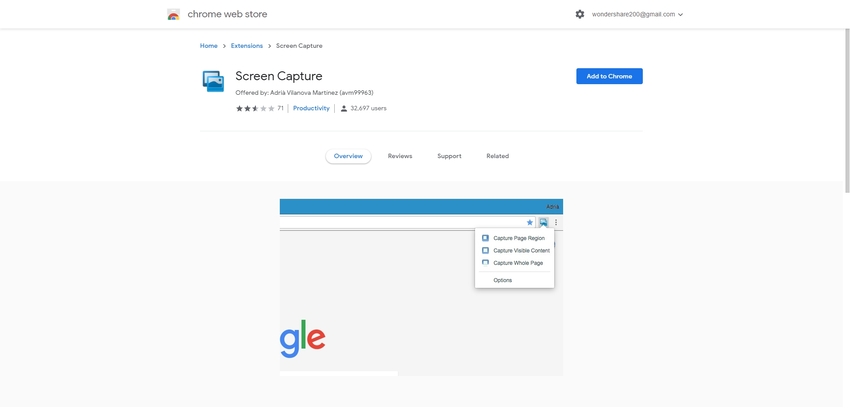Click the Capture Whole Page text in the preview
Viewport: 850px width, 415px height.
(518, 263)
